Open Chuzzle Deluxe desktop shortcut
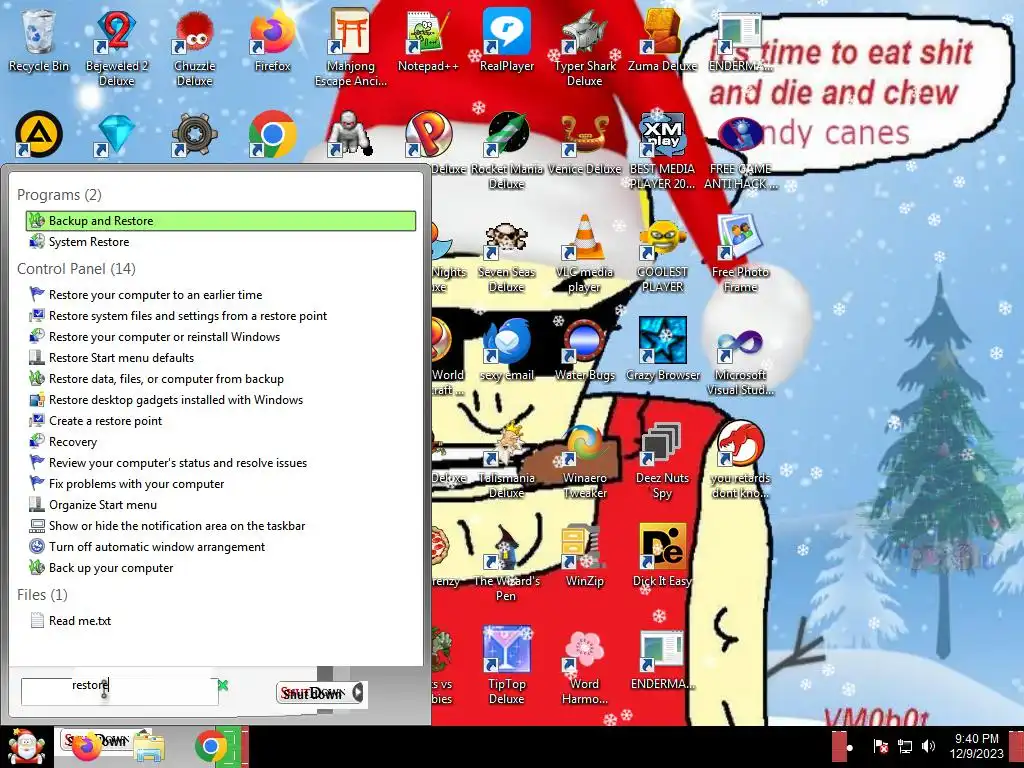Screen dimensions: 1024x768 (x=195, y=47)
